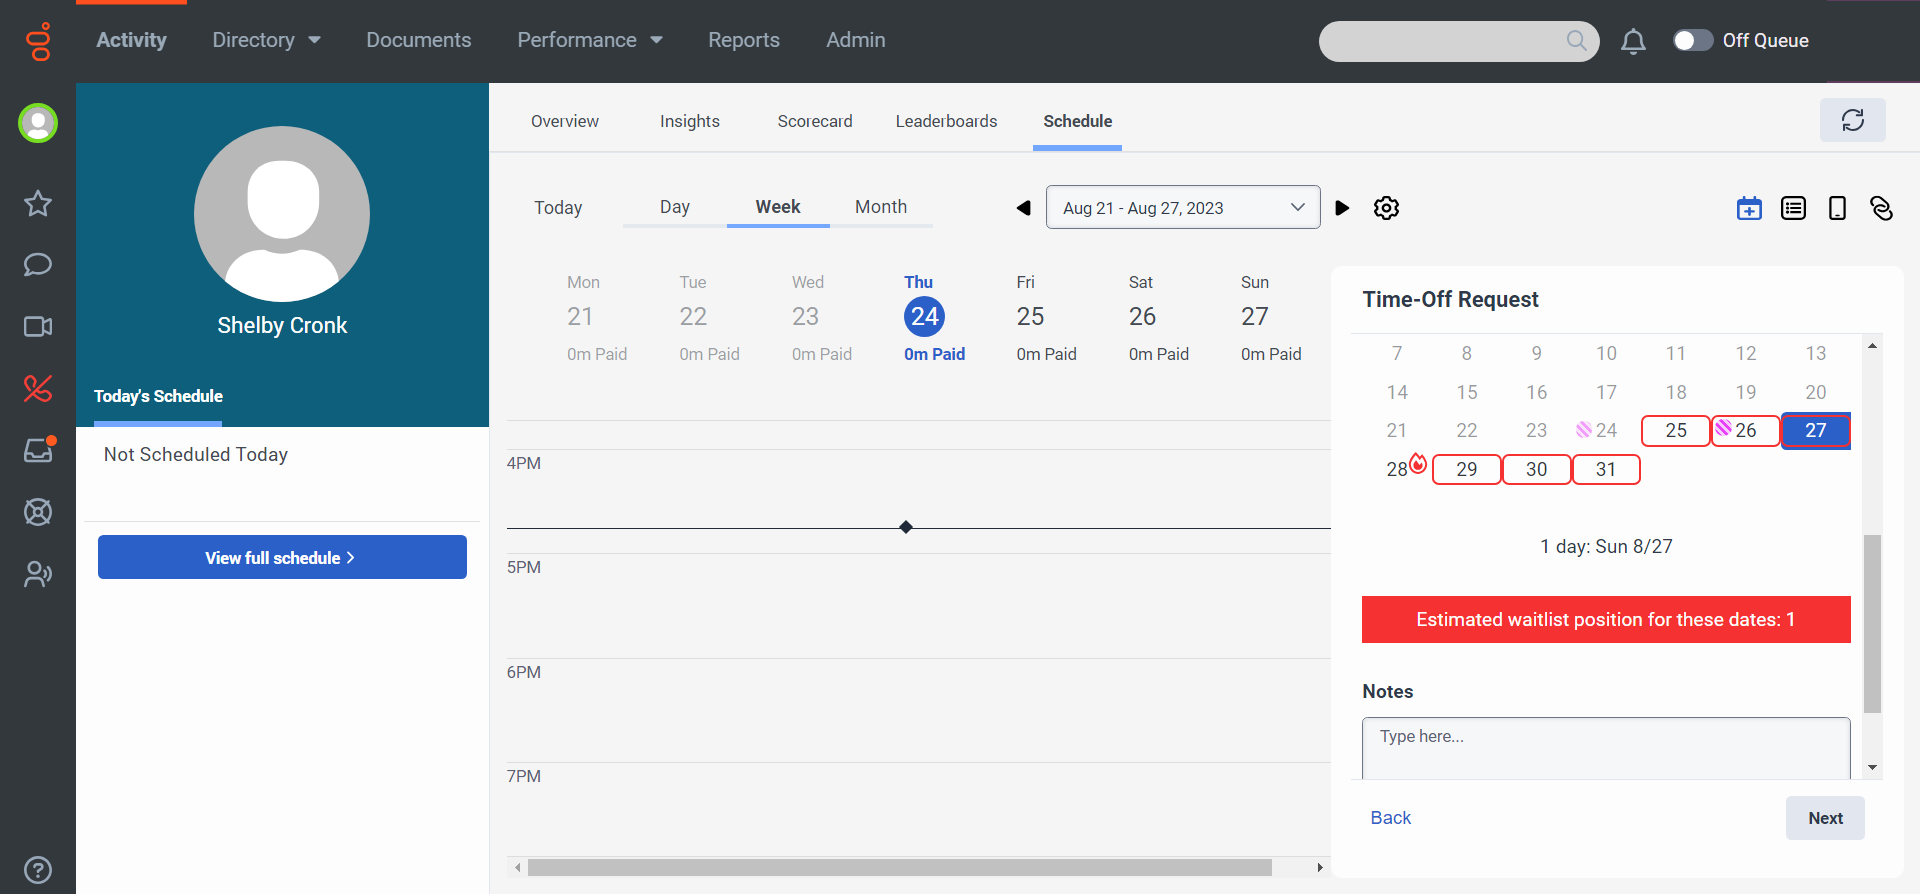The image size is (1920, 894).
Task: Expand the Performance menu dropdown
Action: [589, 40]
